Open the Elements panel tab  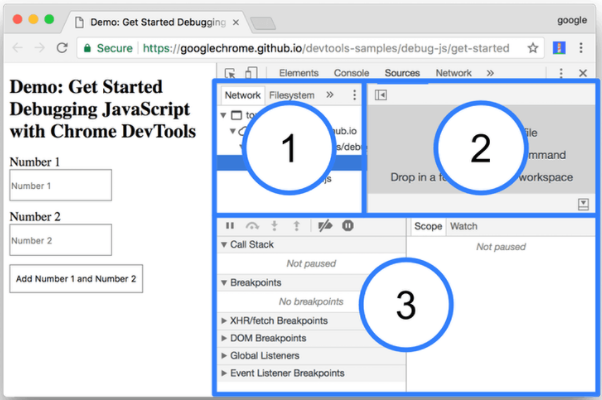pyautogui.click(x=299, y=73)
